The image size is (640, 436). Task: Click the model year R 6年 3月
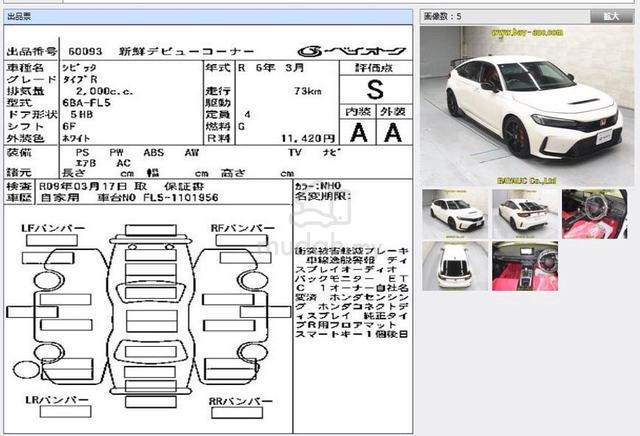coord(271,68)
